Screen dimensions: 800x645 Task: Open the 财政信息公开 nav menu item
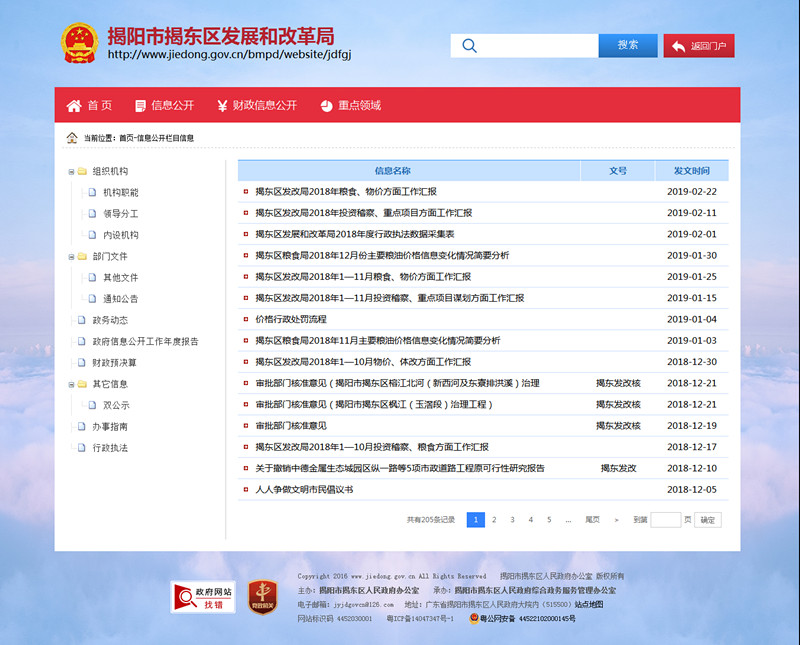point(257,106)
